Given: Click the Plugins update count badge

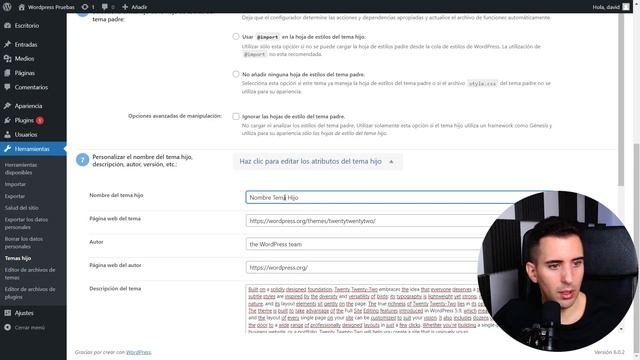Looking at the screenshot, I should 40,120.
